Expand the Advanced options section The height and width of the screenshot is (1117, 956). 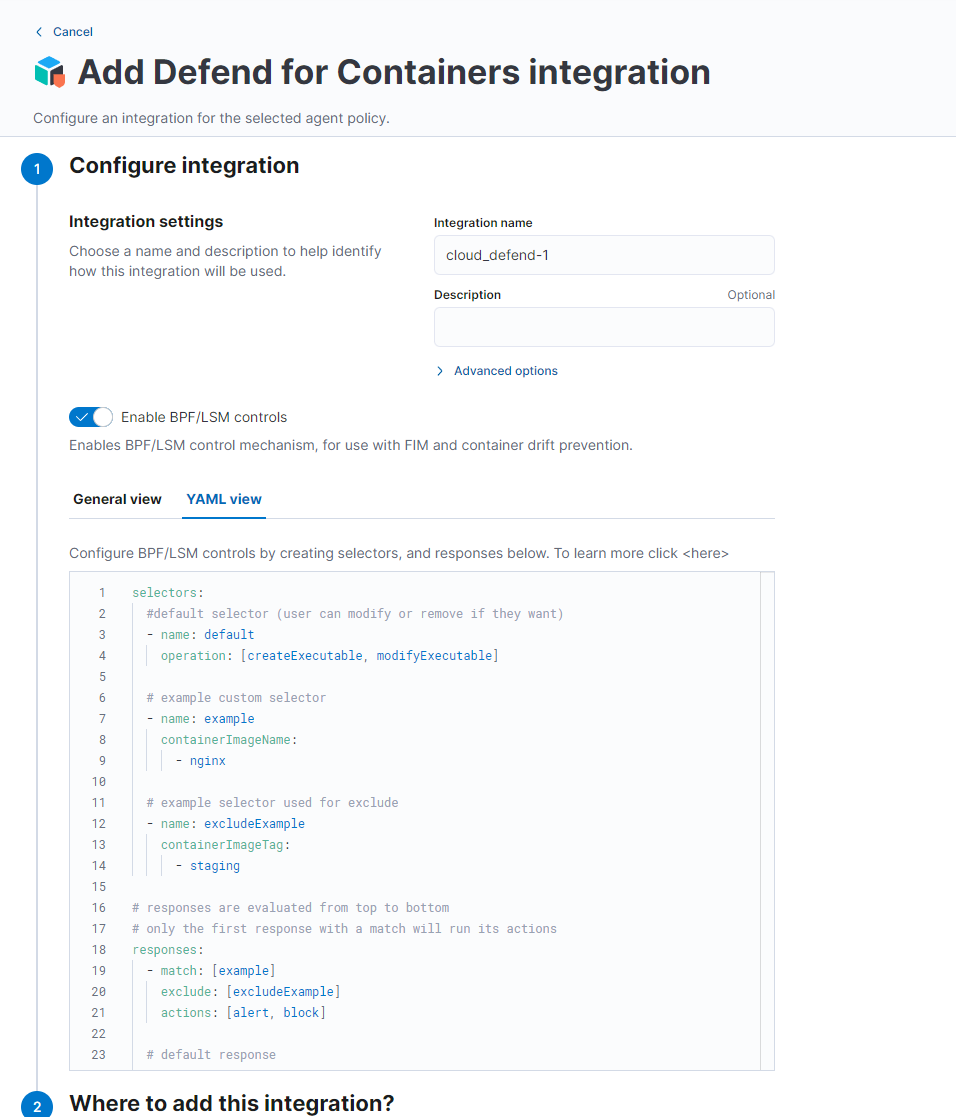pyautogui.click(x=506, y=370)
